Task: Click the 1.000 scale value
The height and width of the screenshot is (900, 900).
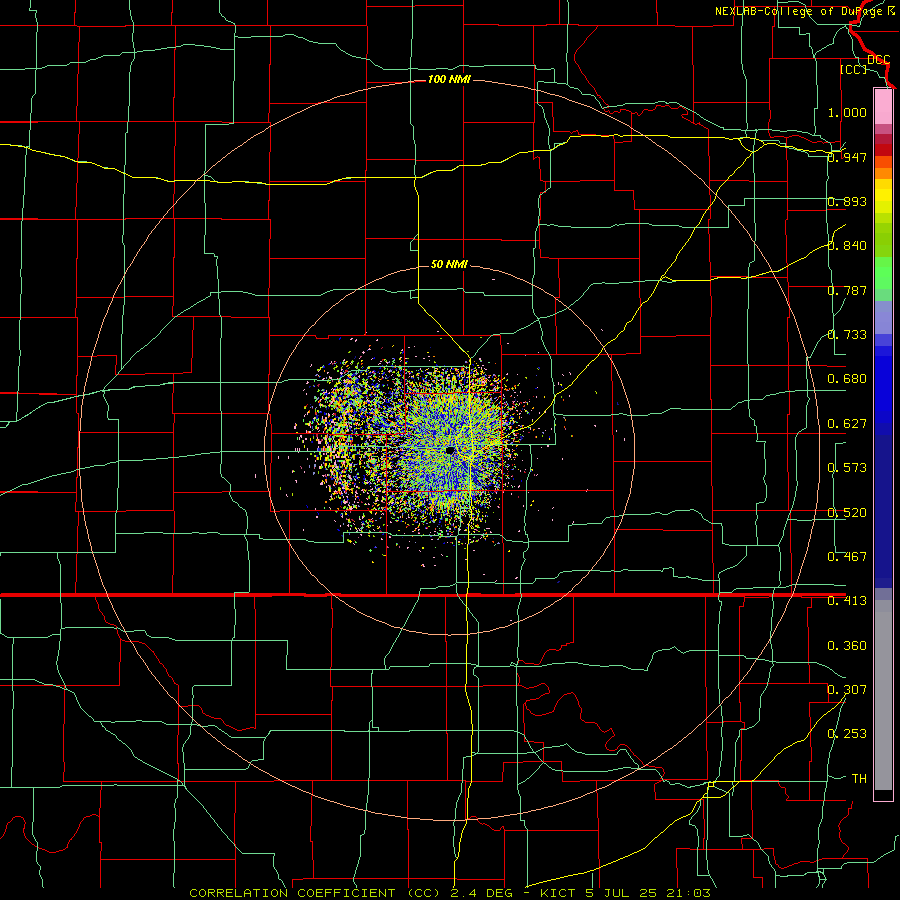Action: (x=847, y=112)
